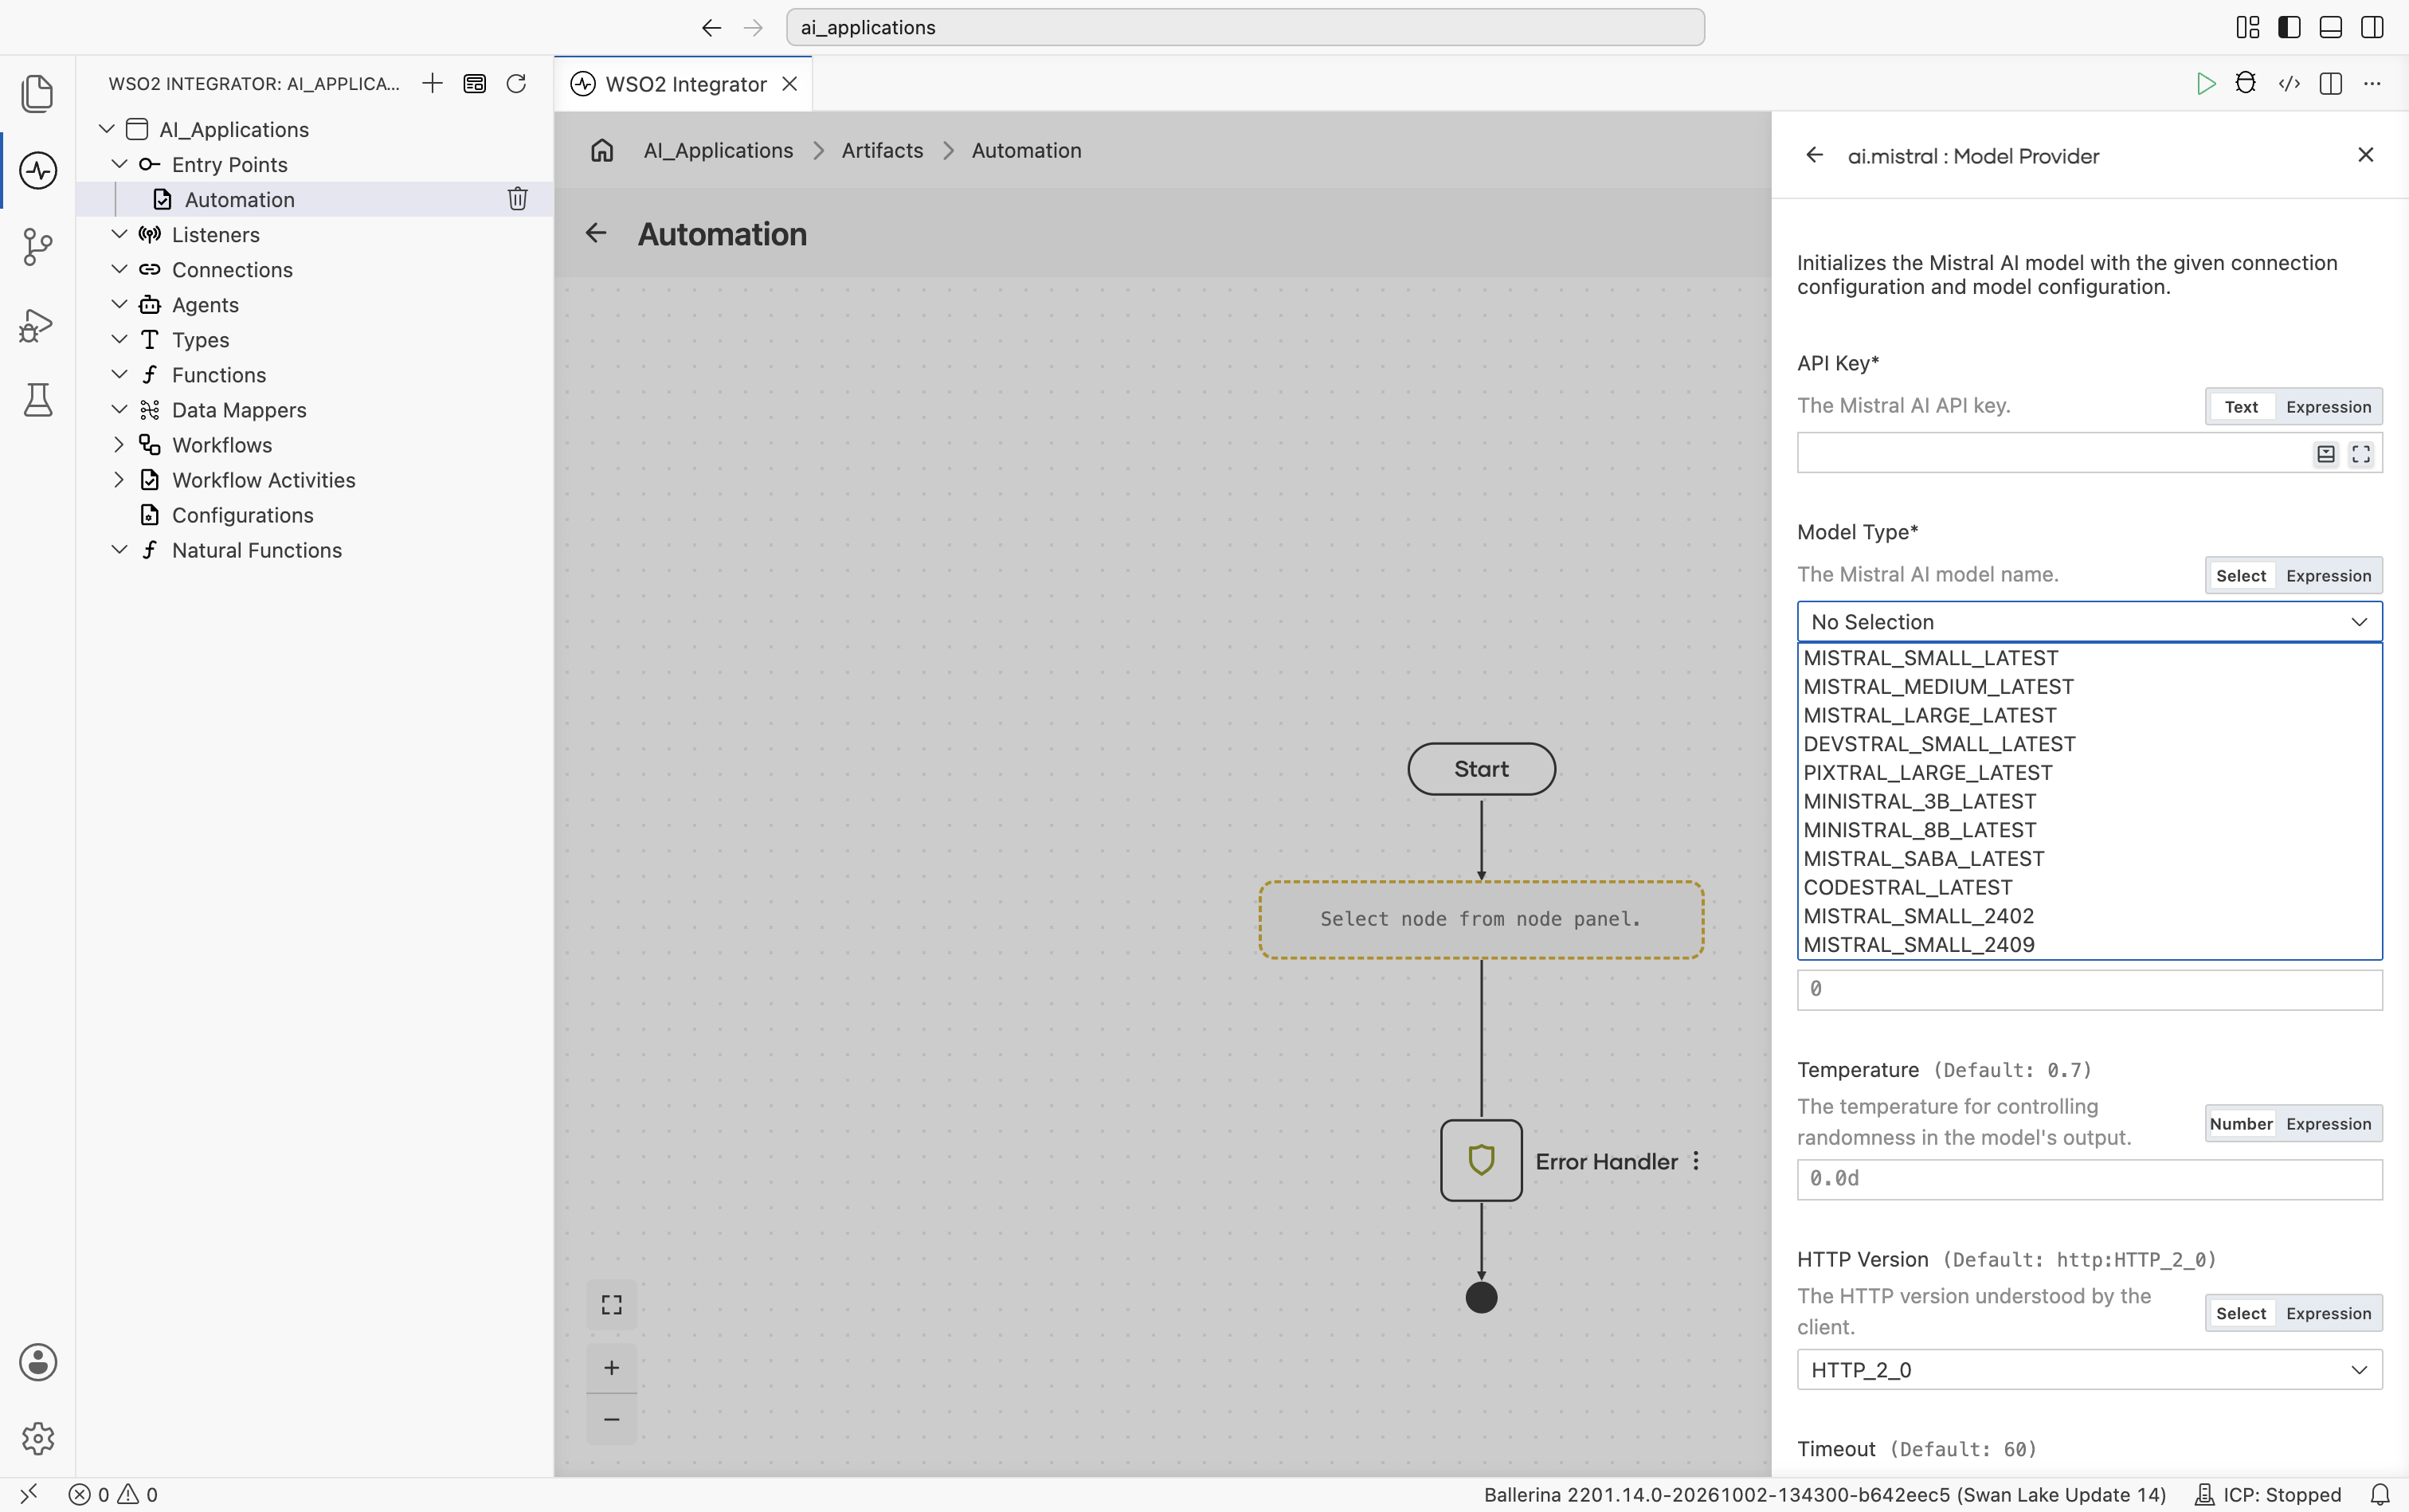2409x1512 pixels.
Task: Open the Run and Debug view
Action: [x=37, y=324]
